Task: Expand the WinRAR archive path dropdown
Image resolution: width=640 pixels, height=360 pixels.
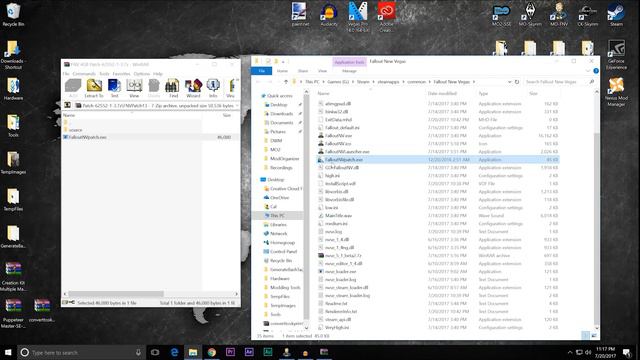Action: 237,105
